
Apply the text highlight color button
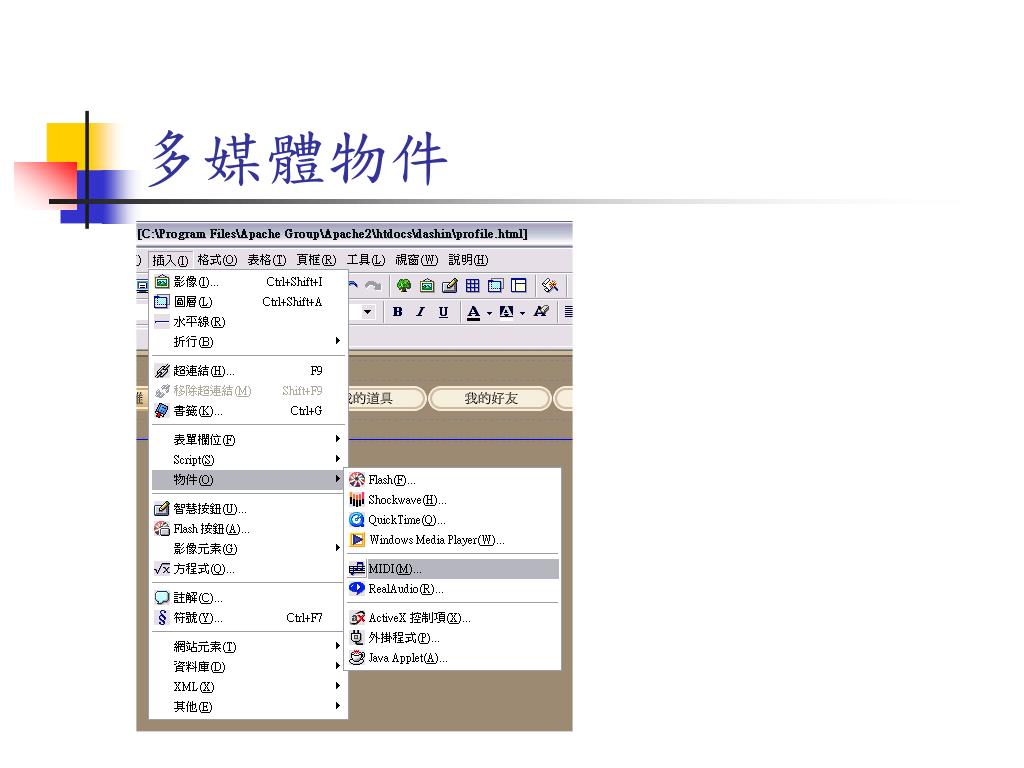coord(506,312)
